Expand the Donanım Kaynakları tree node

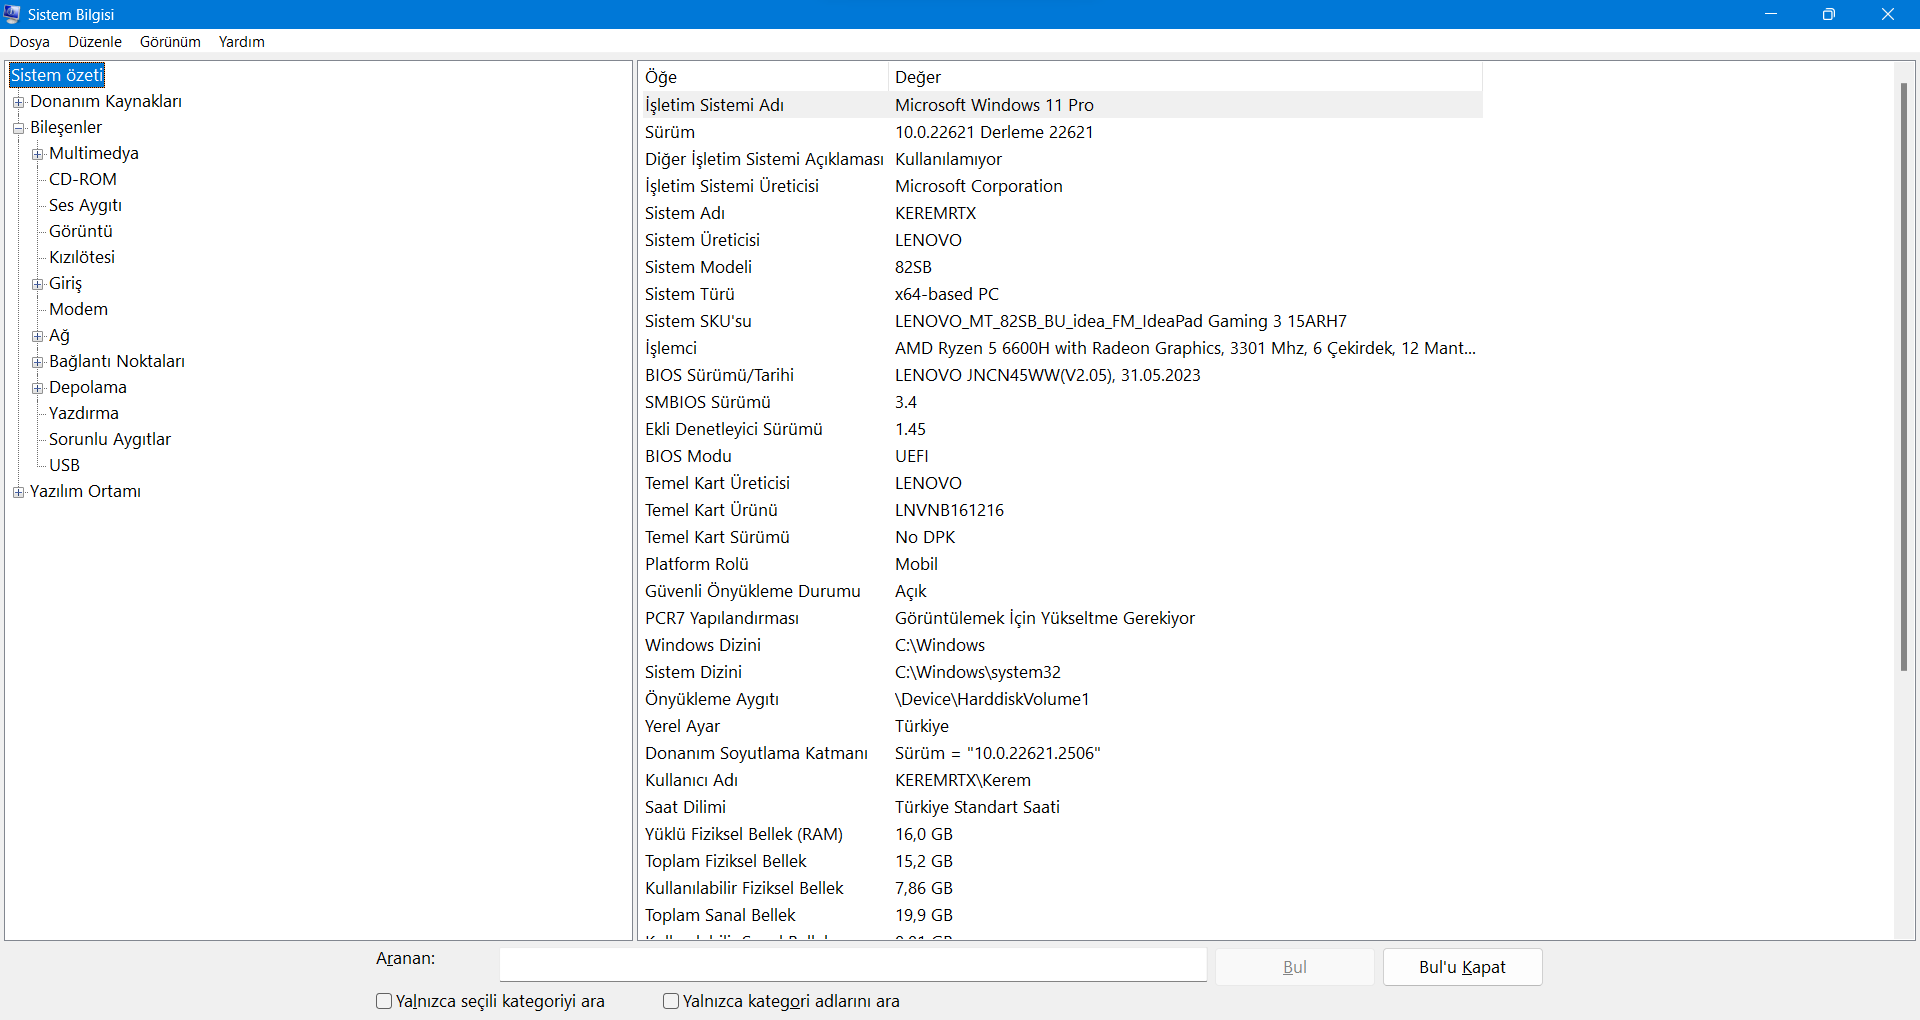tap(18, 102)
